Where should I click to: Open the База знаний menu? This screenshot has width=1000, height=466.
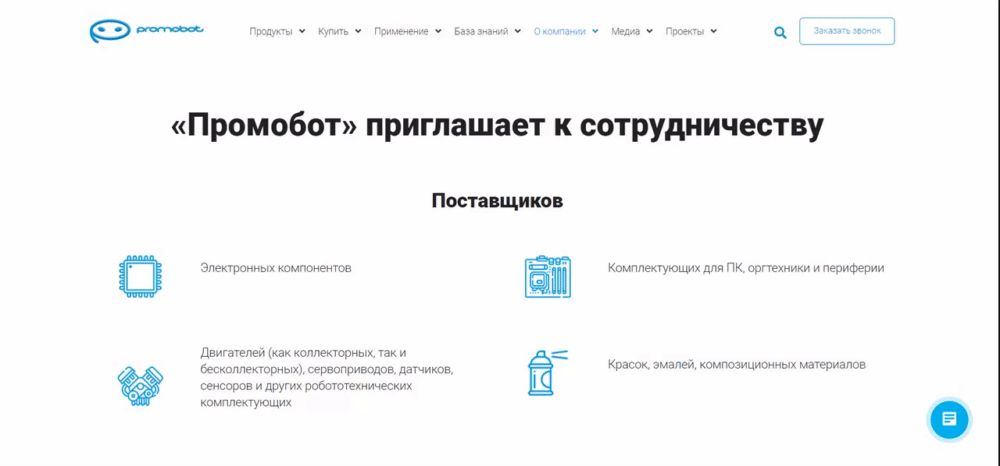coord(481,31)
